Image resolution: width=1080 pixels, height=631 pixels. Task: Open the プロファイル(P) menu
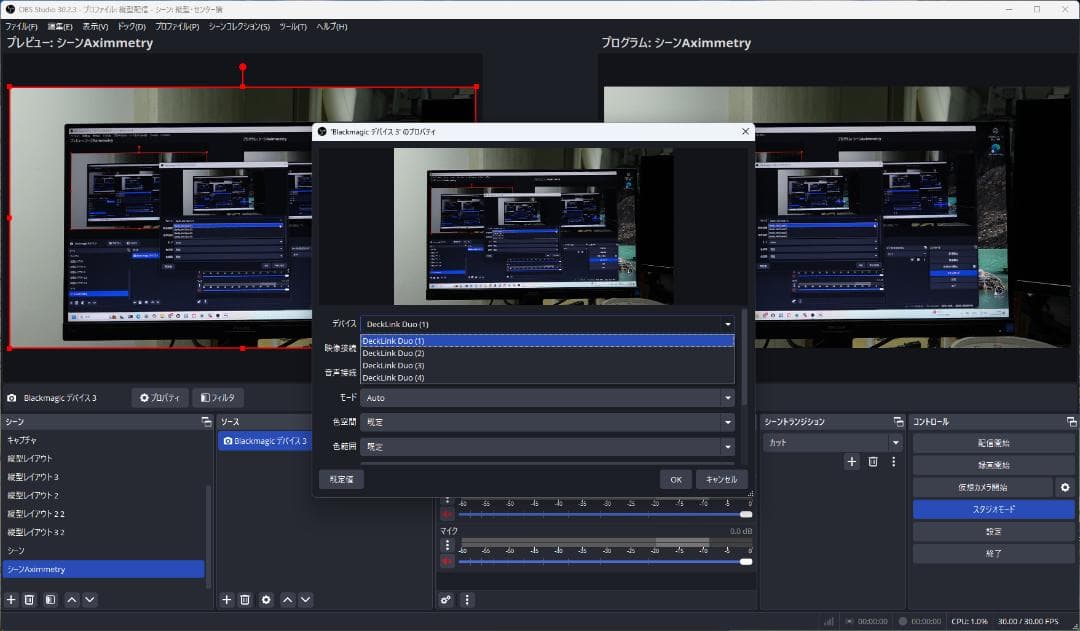click(177, 26)
